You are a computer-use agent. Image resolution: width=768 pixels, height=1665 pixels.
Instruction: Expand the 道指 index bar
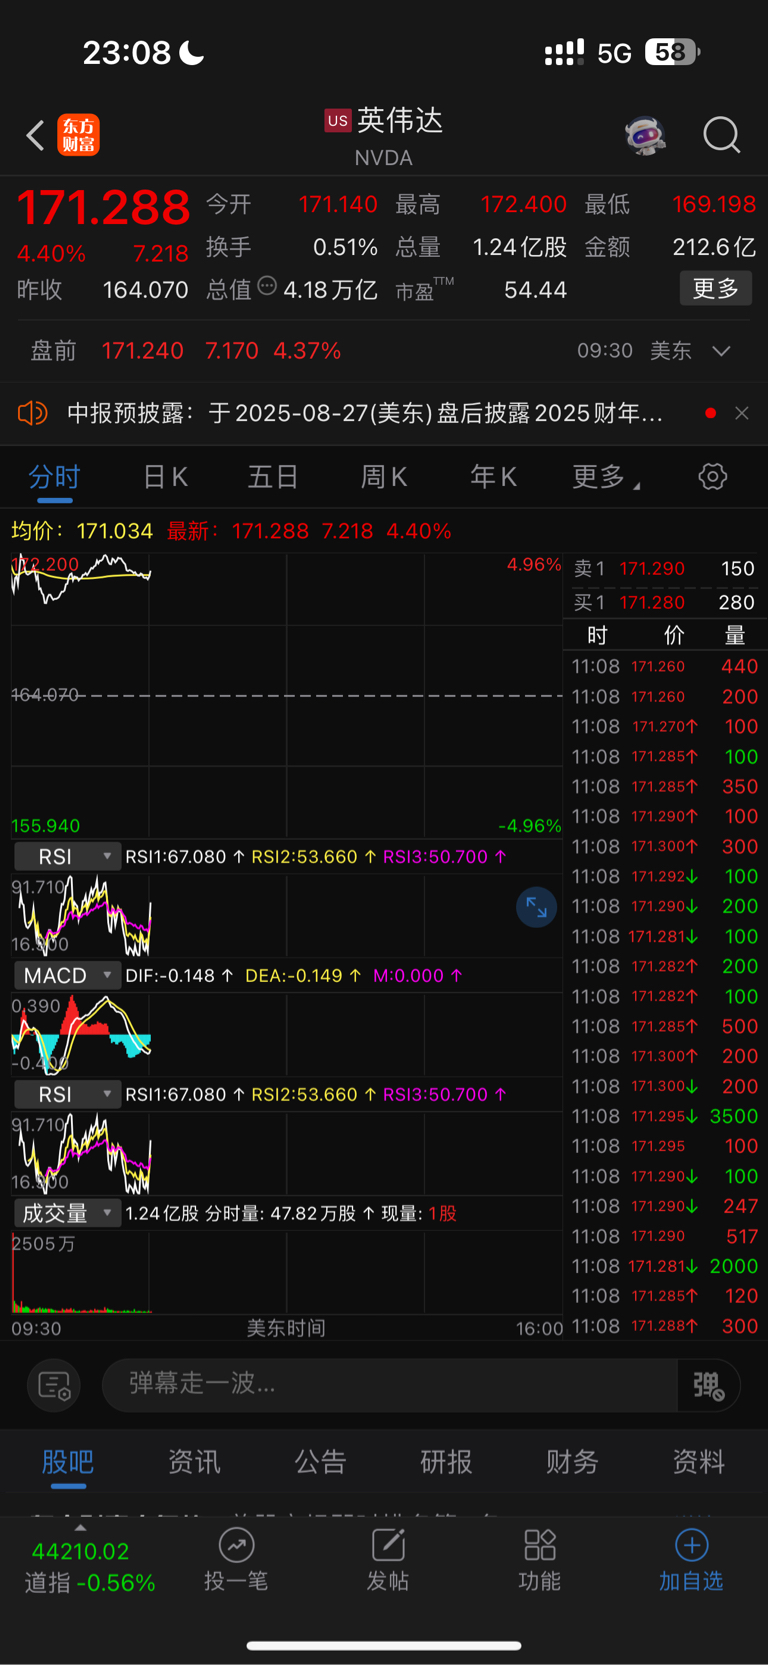point(80,1527)
